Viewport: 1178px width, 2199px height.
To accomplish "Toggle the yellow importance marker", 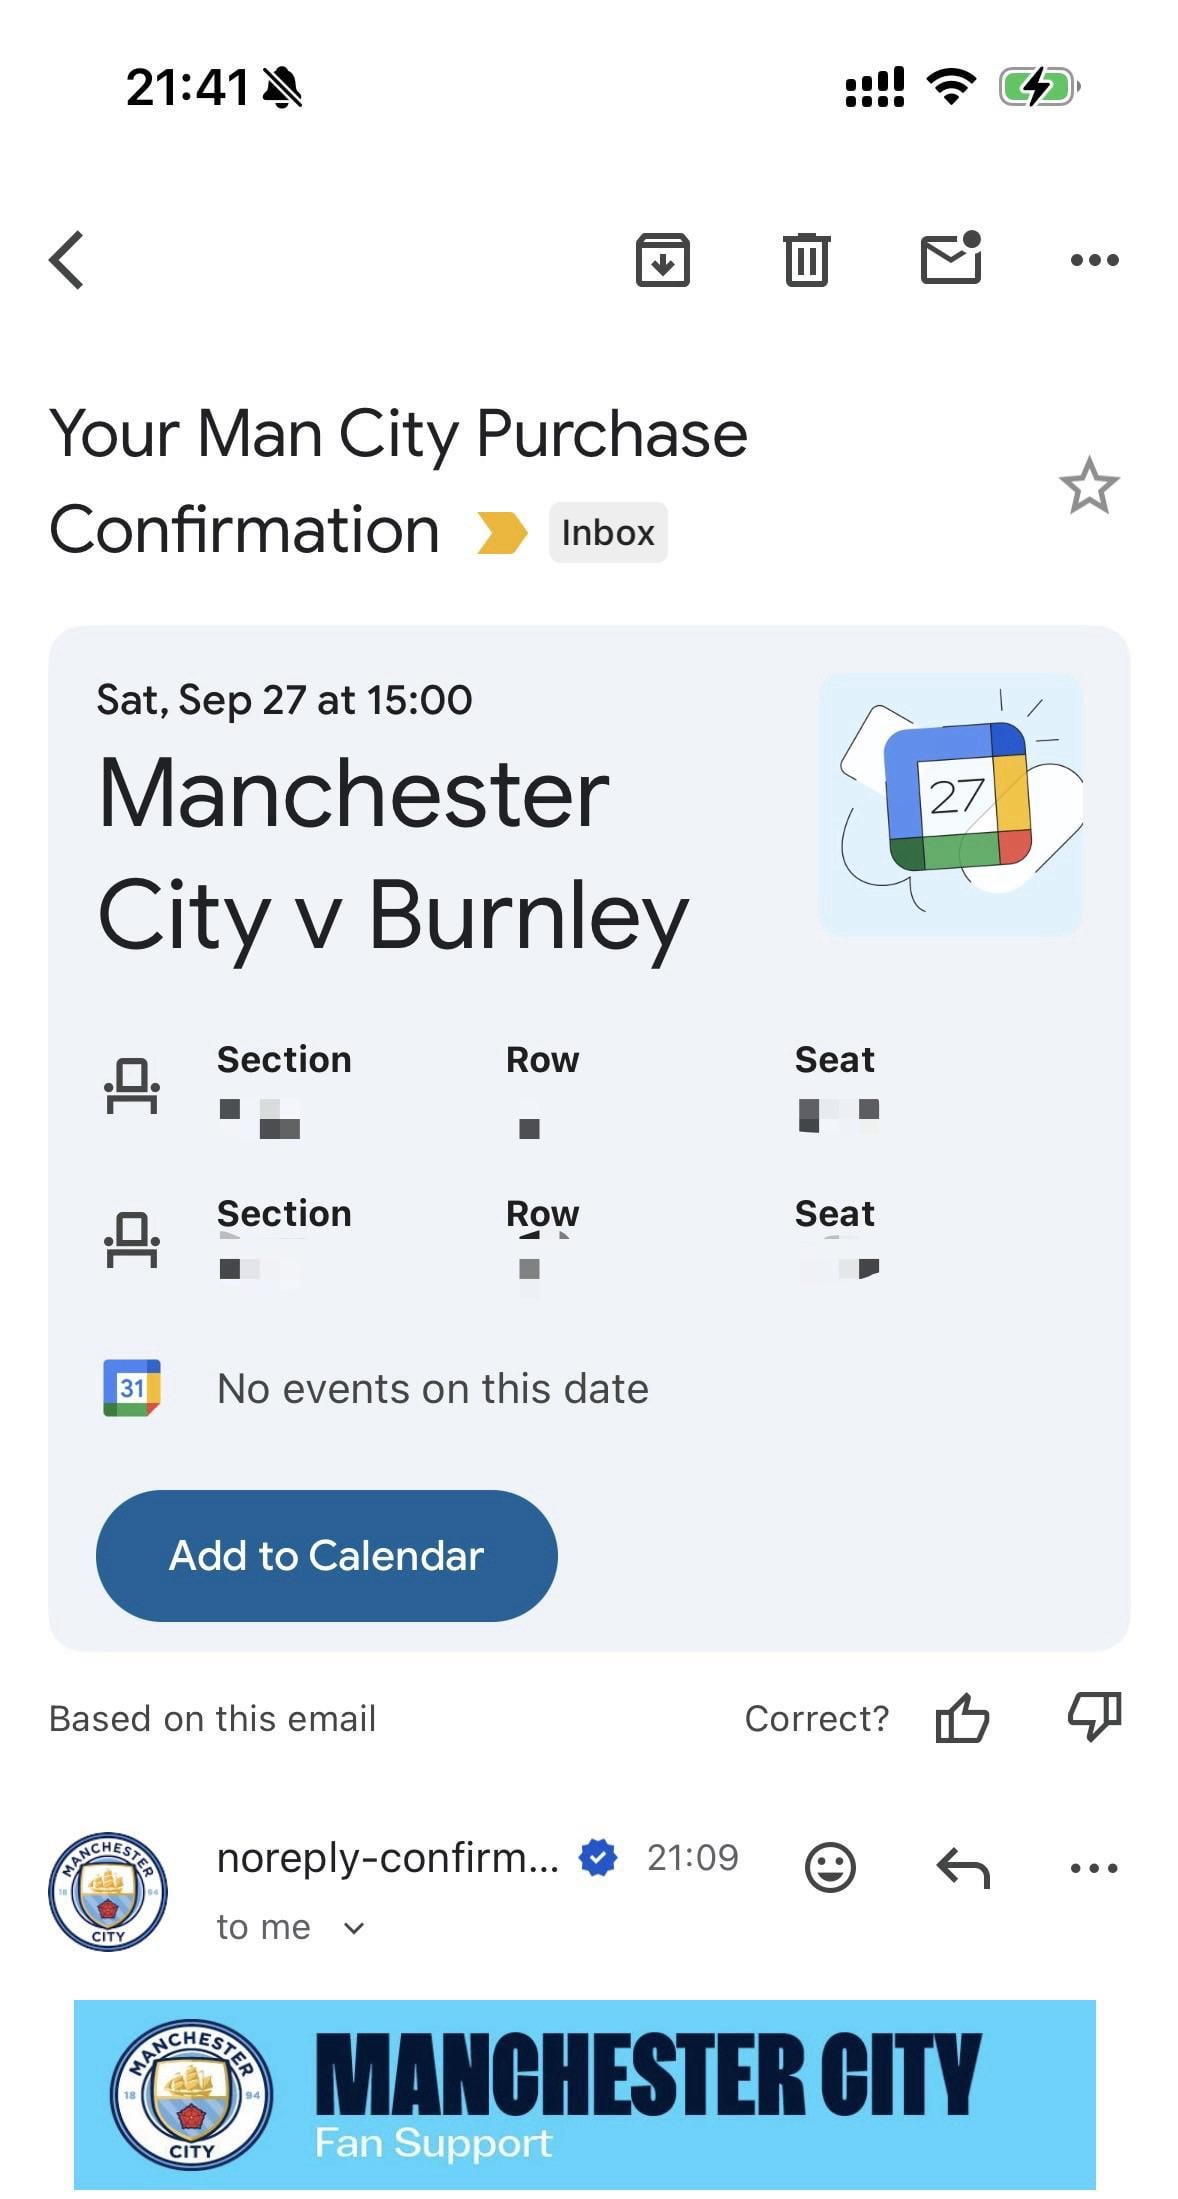I will [501, 532].
